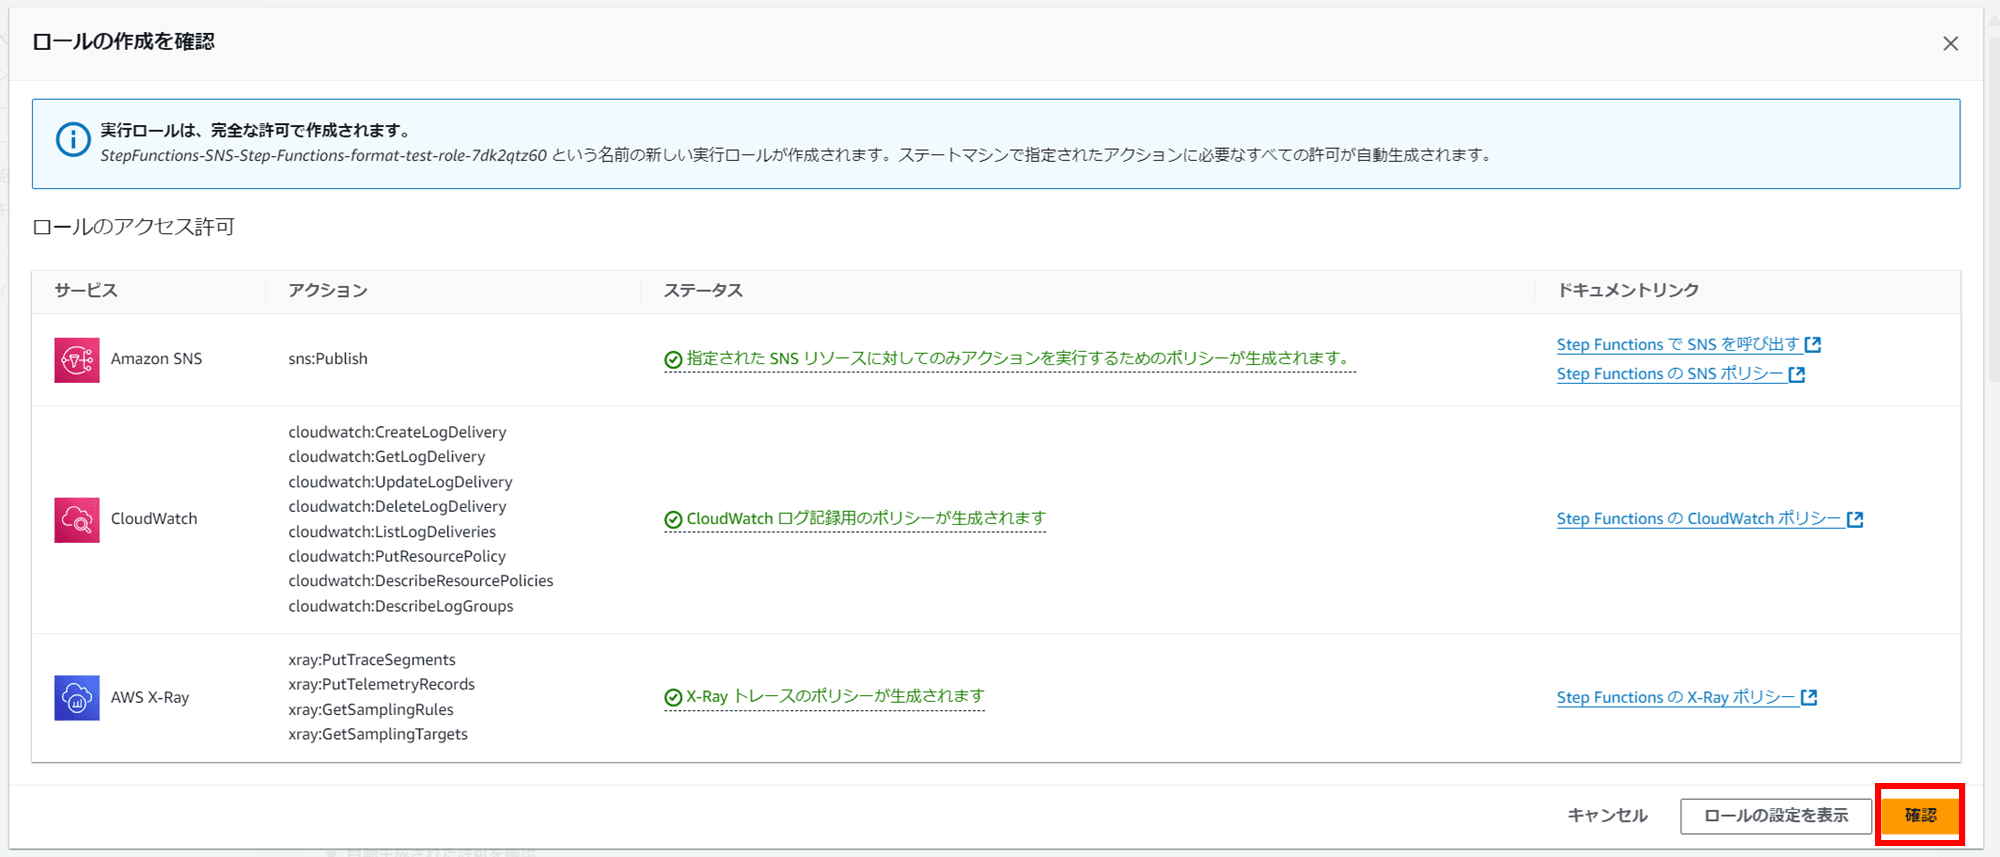The width and height of the screenshot is (2000, 857).
Task: Click external link icon beside X-Ray ポリシー
Action: (x=1809, y=697)
